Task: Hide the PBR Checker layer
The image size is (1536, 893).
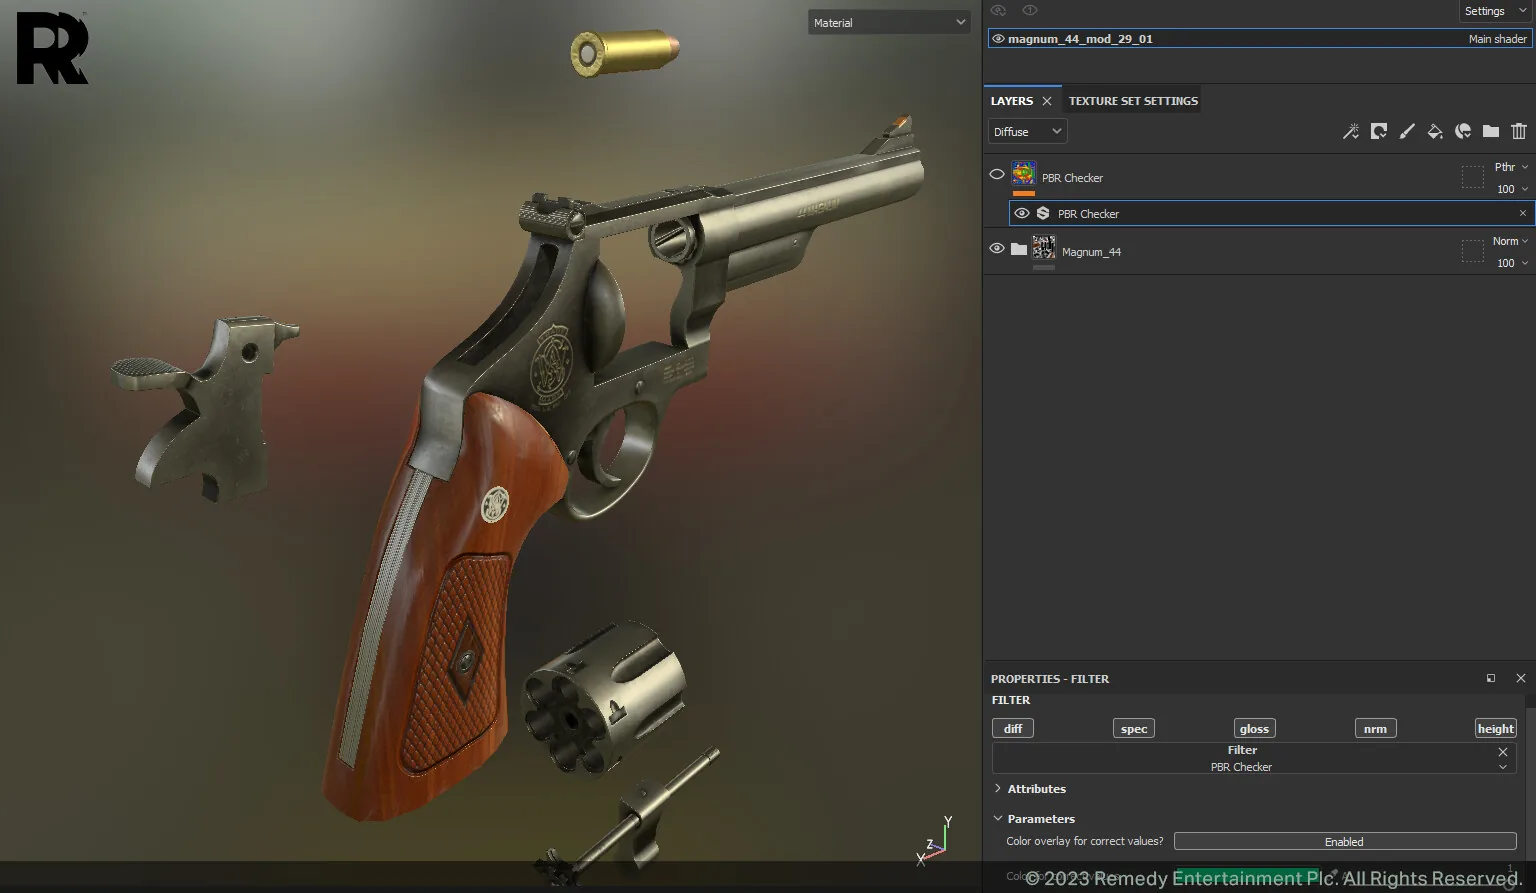Action: [x=997, y=174]
